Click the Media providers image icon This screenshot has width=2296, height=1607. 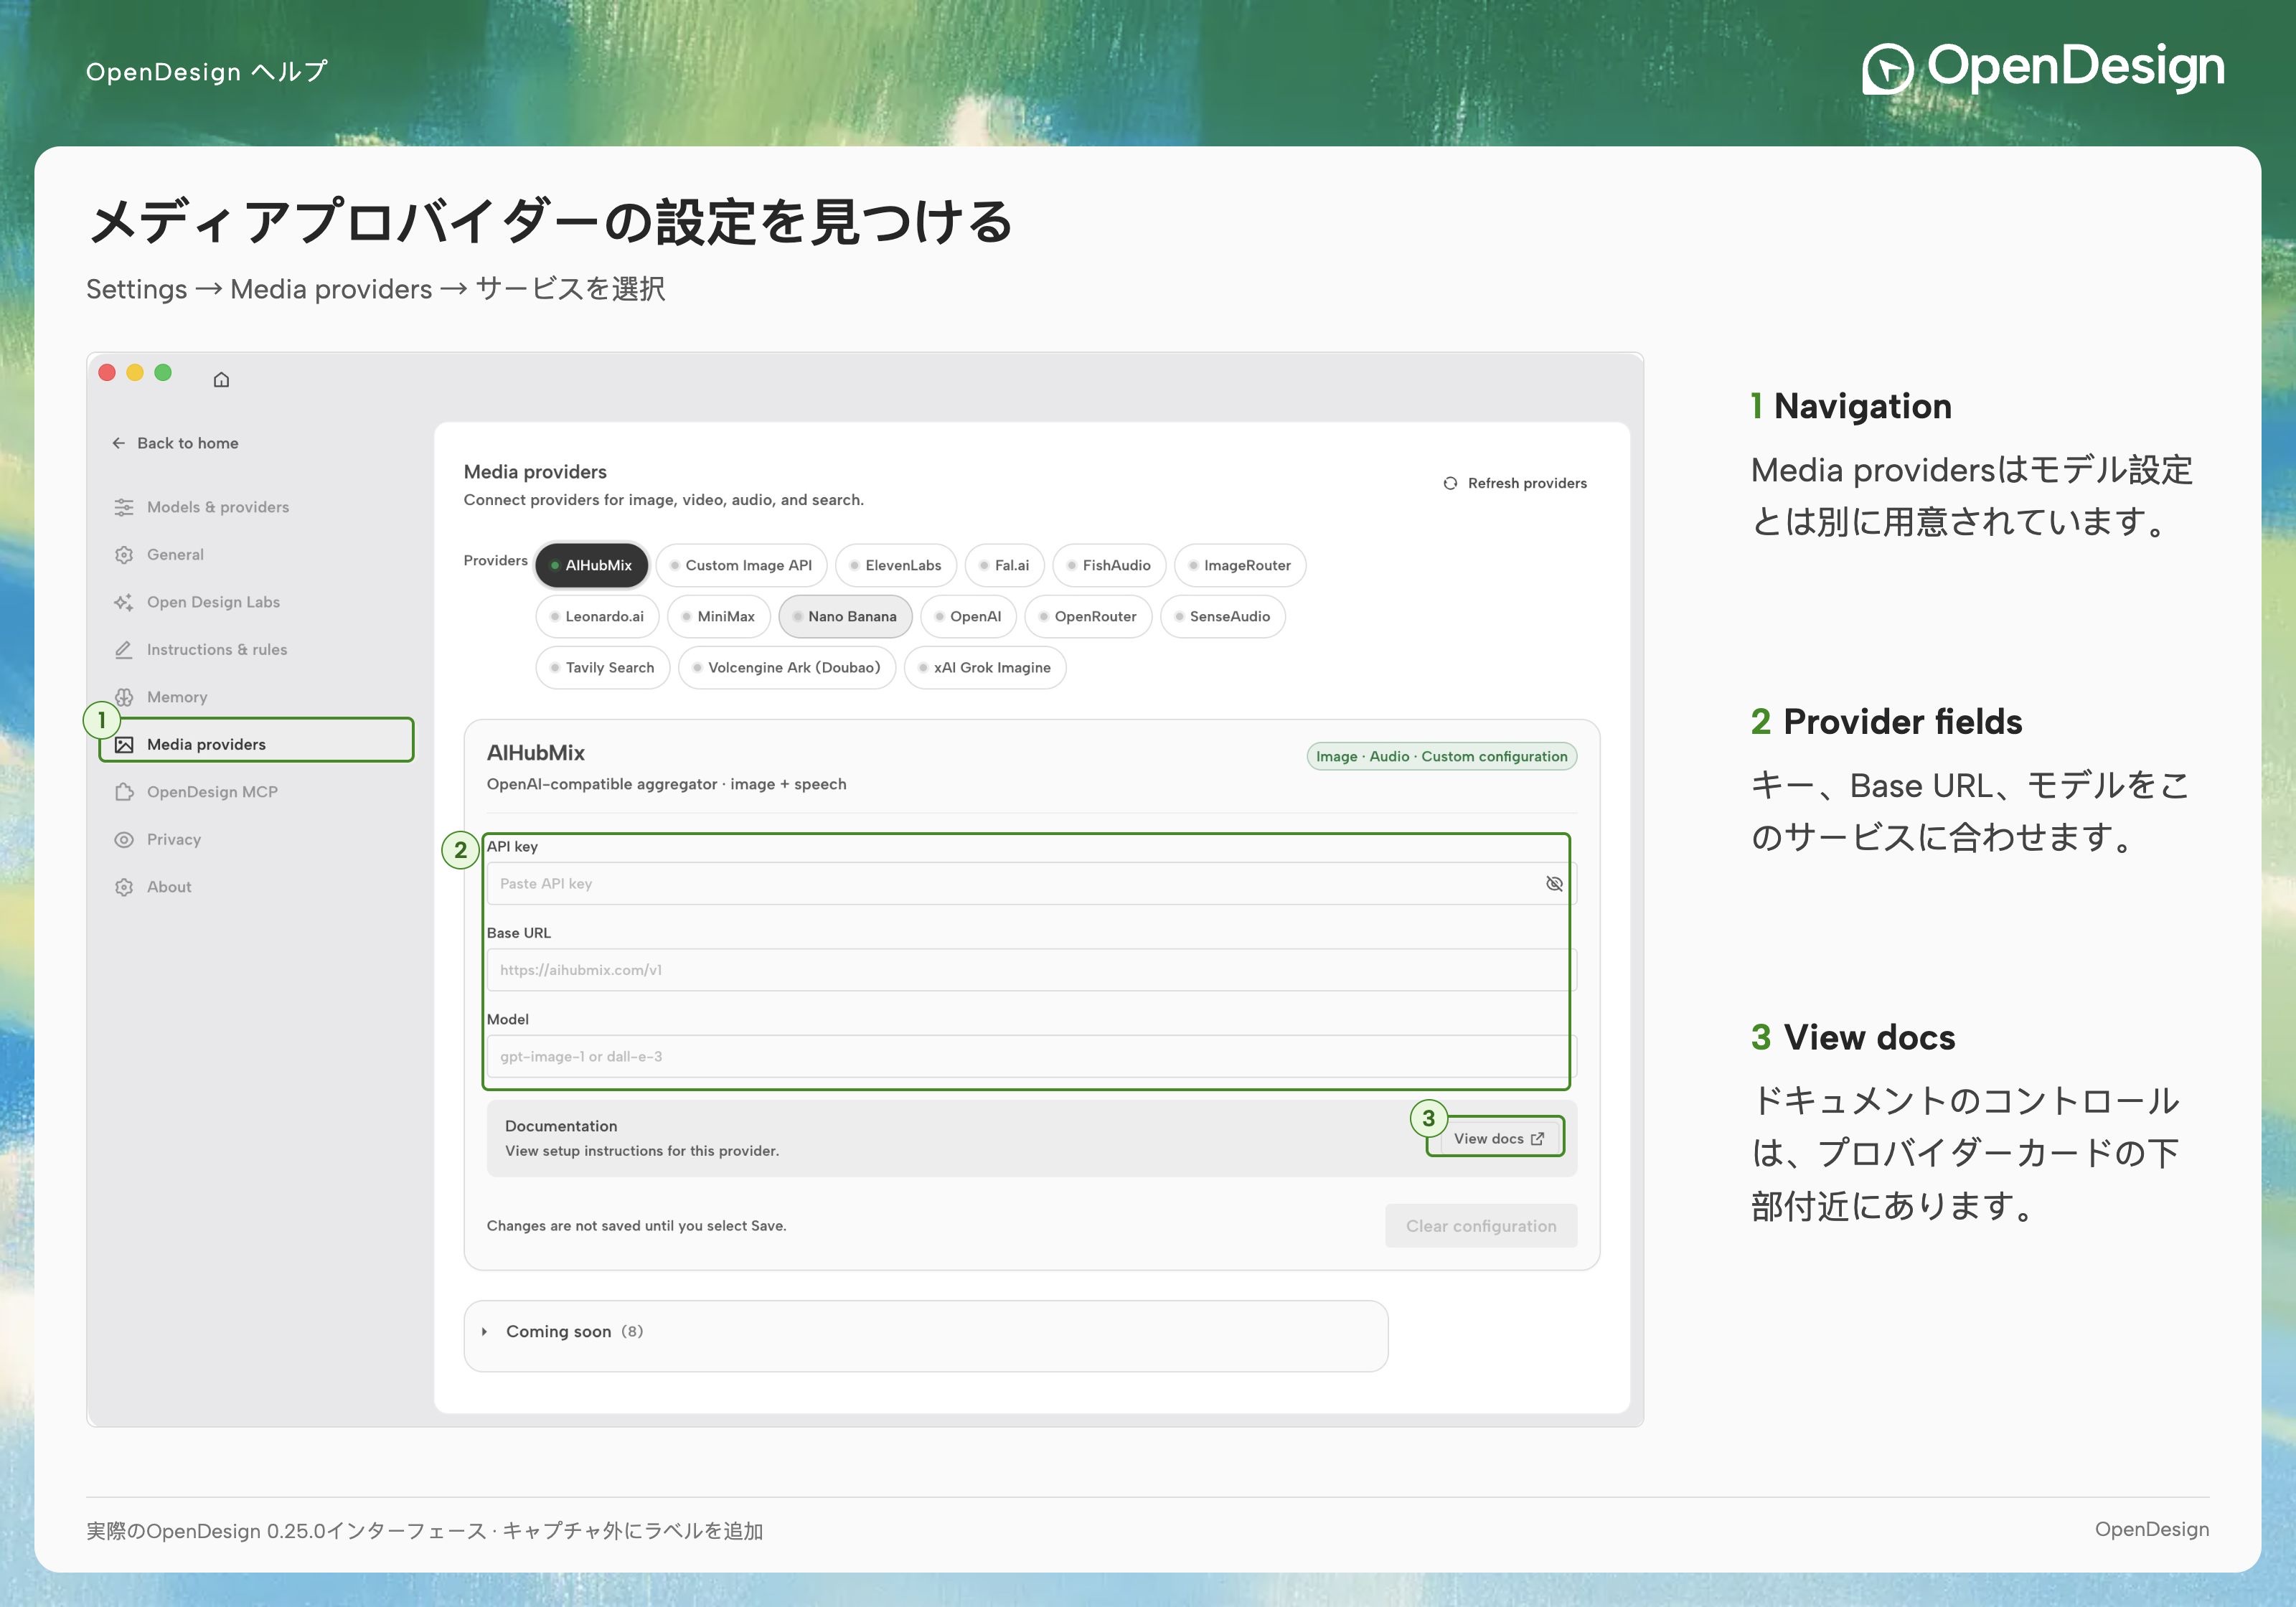(124, 745)
